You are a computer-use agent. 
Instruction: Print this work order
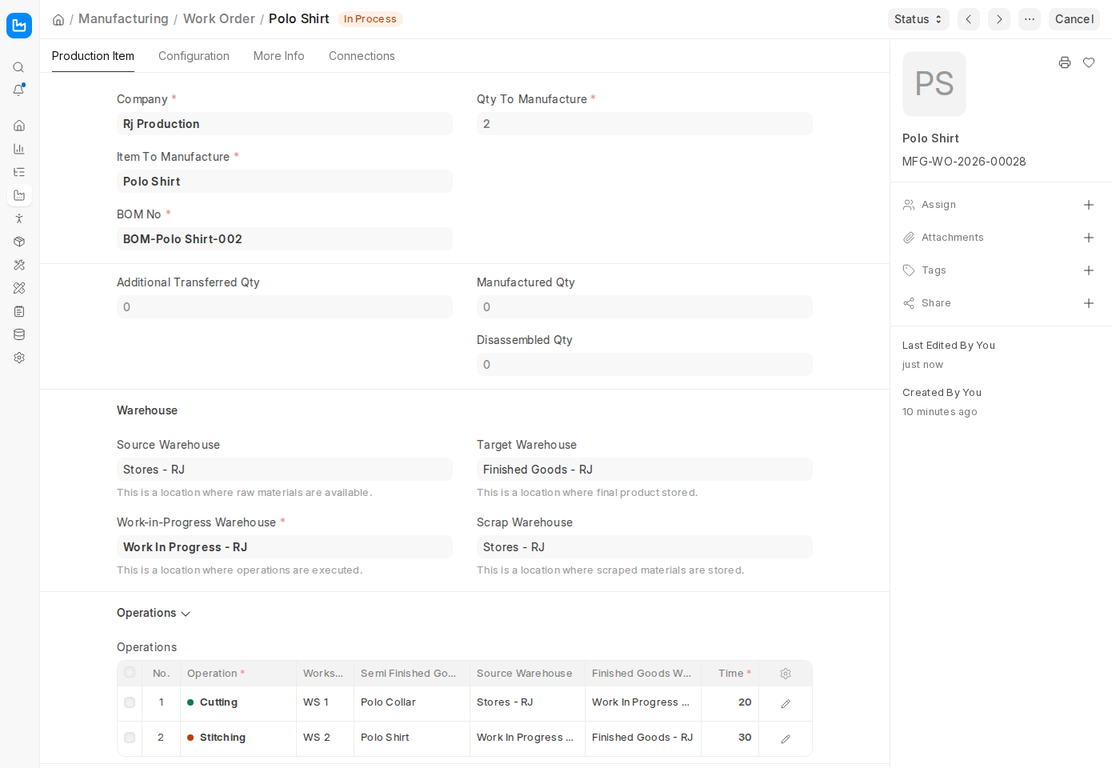(1064, 63)
